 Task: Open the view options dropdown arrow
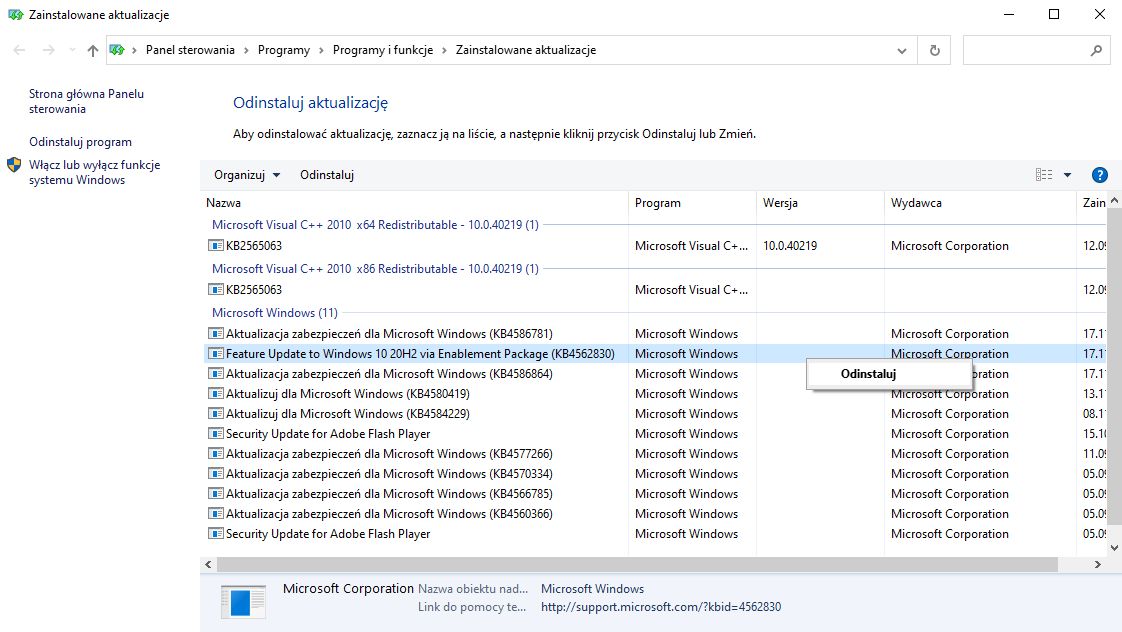[x=1068, y=175]
